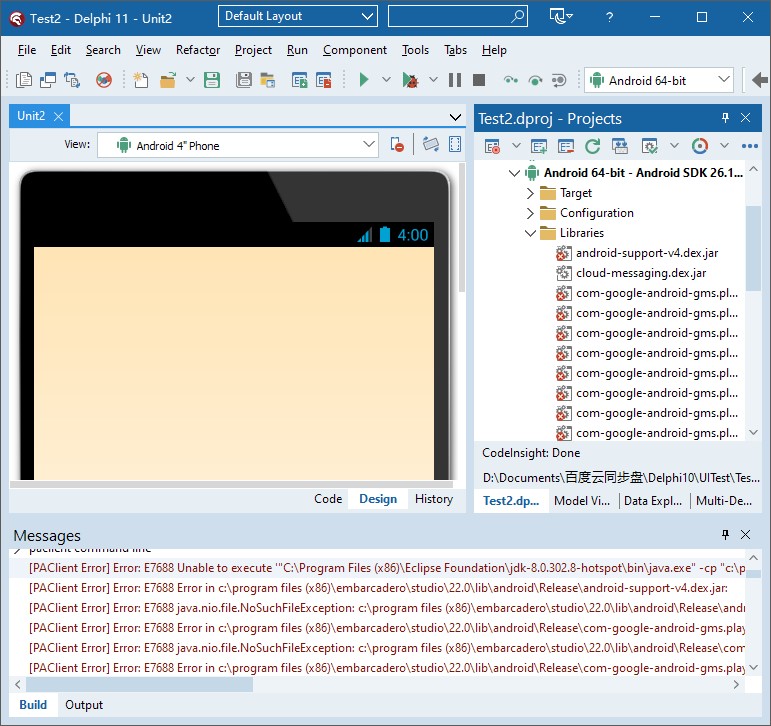
Task: Switch to the Code tab
Action: (328, 499)
